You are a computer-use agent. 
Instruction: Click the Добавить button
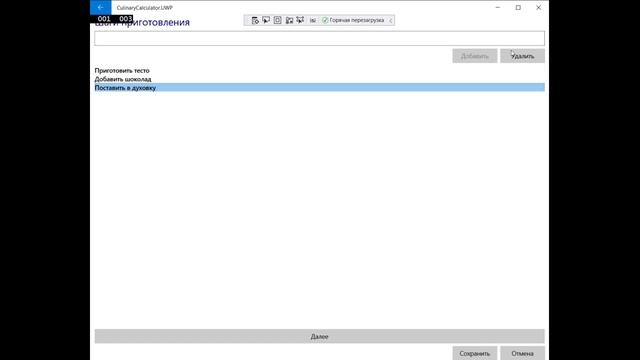click(x=474, y=56)
